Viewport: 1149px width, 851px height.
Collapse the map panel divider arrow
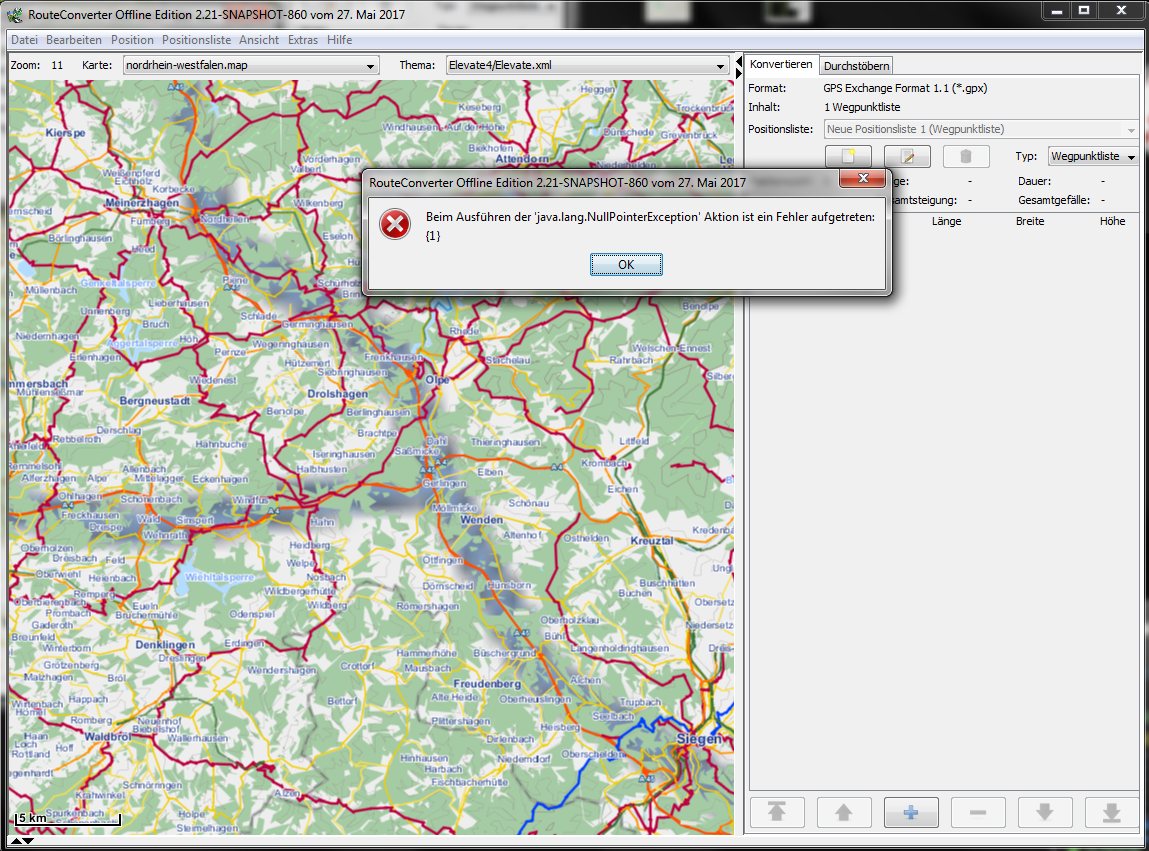(15, 841)
